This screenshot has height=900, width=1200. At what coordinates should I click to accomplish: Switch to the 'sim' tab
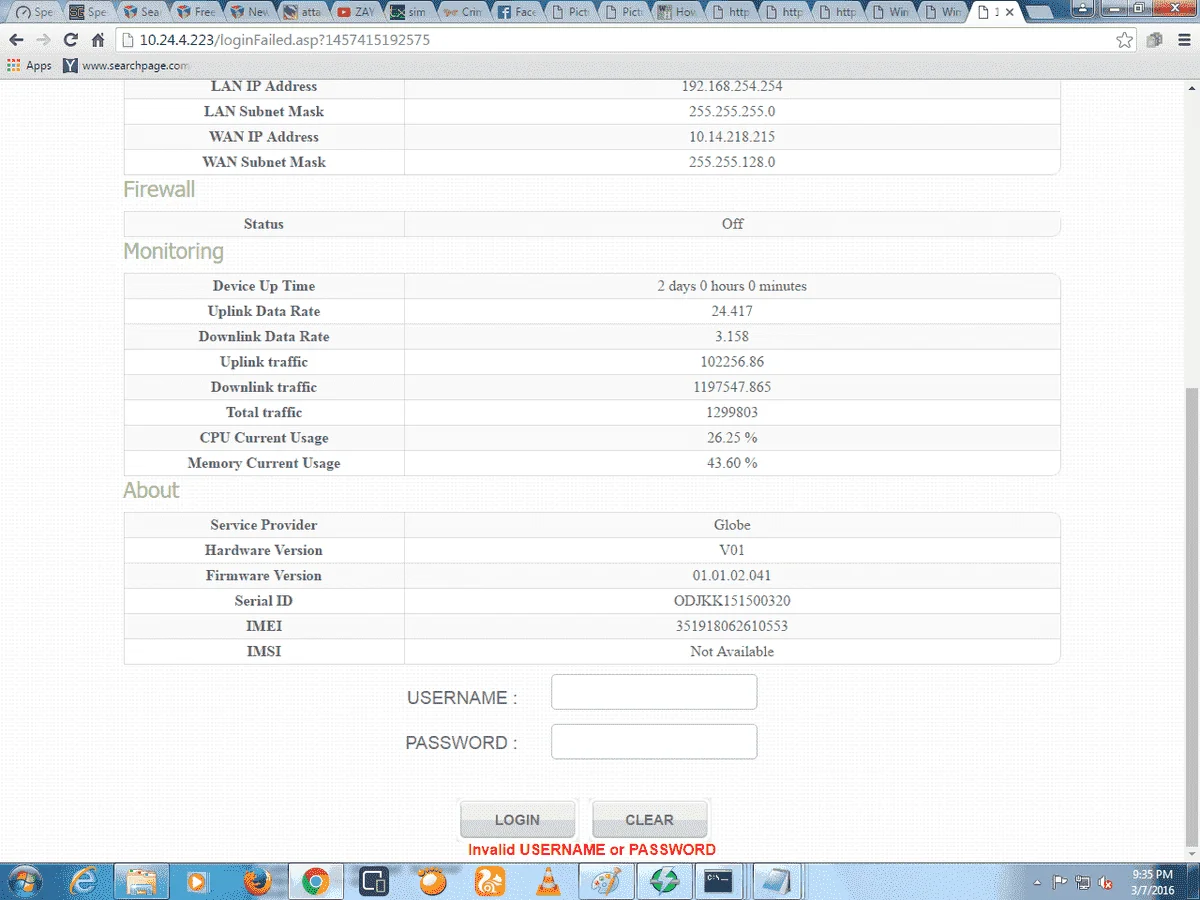[x=411, y=13]
